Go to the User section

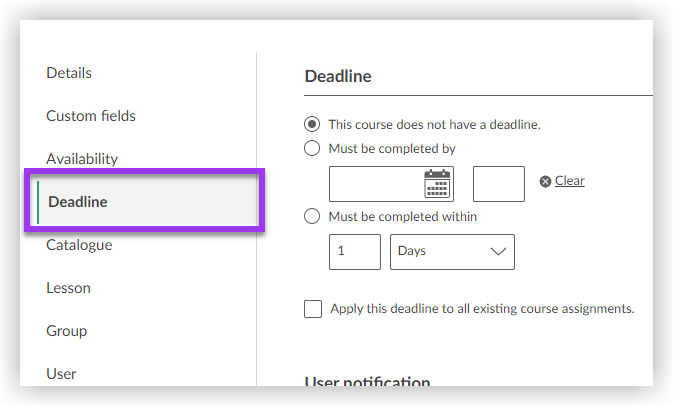point(61,374)
